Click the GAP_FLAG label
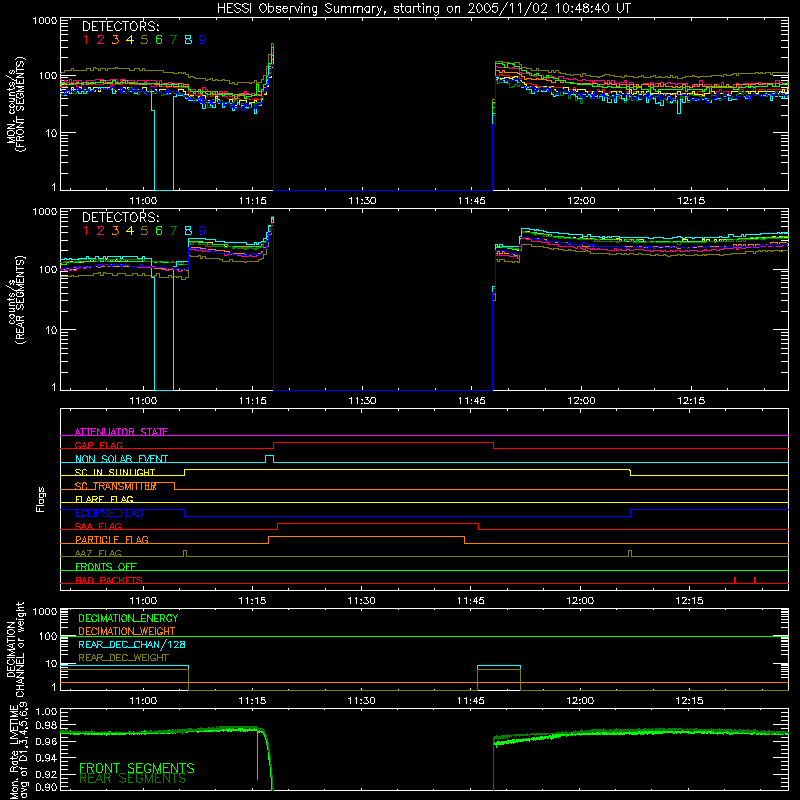The image size is (800, 800). point(99,445)
